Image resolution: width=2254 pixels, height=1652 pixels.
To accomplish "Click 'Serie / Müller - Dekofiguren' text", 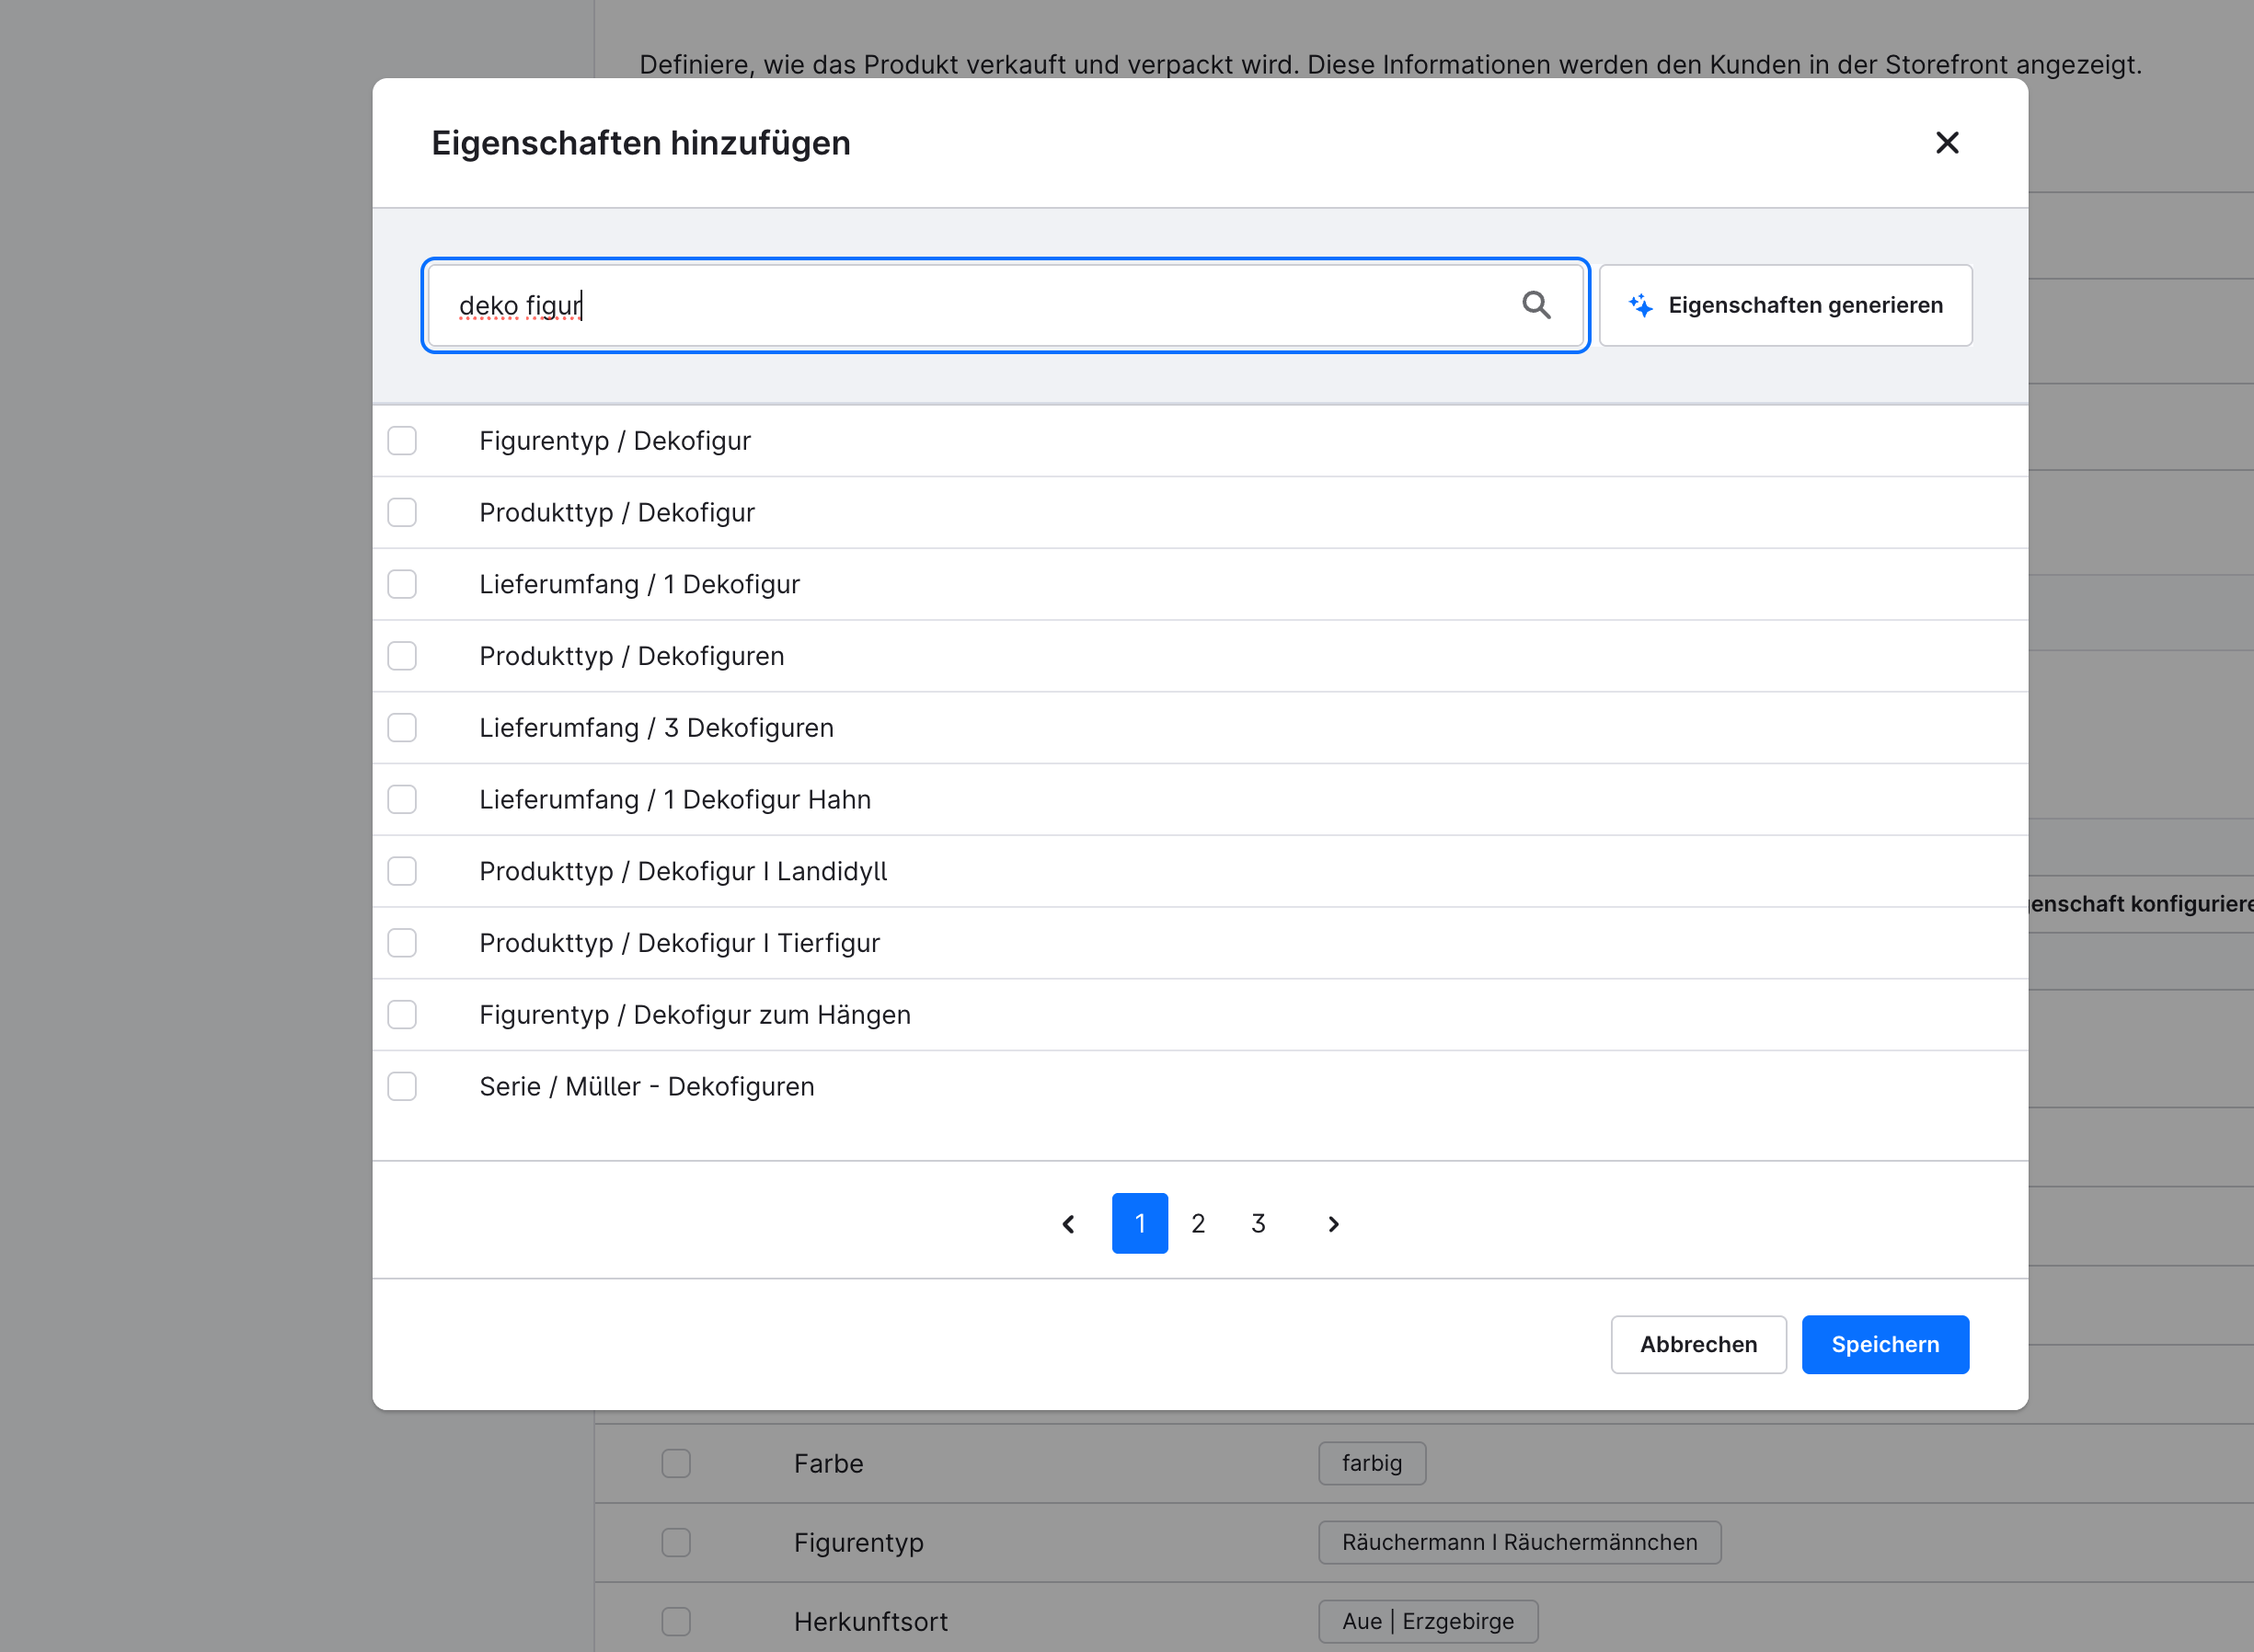I will [x=647, y=1087].
